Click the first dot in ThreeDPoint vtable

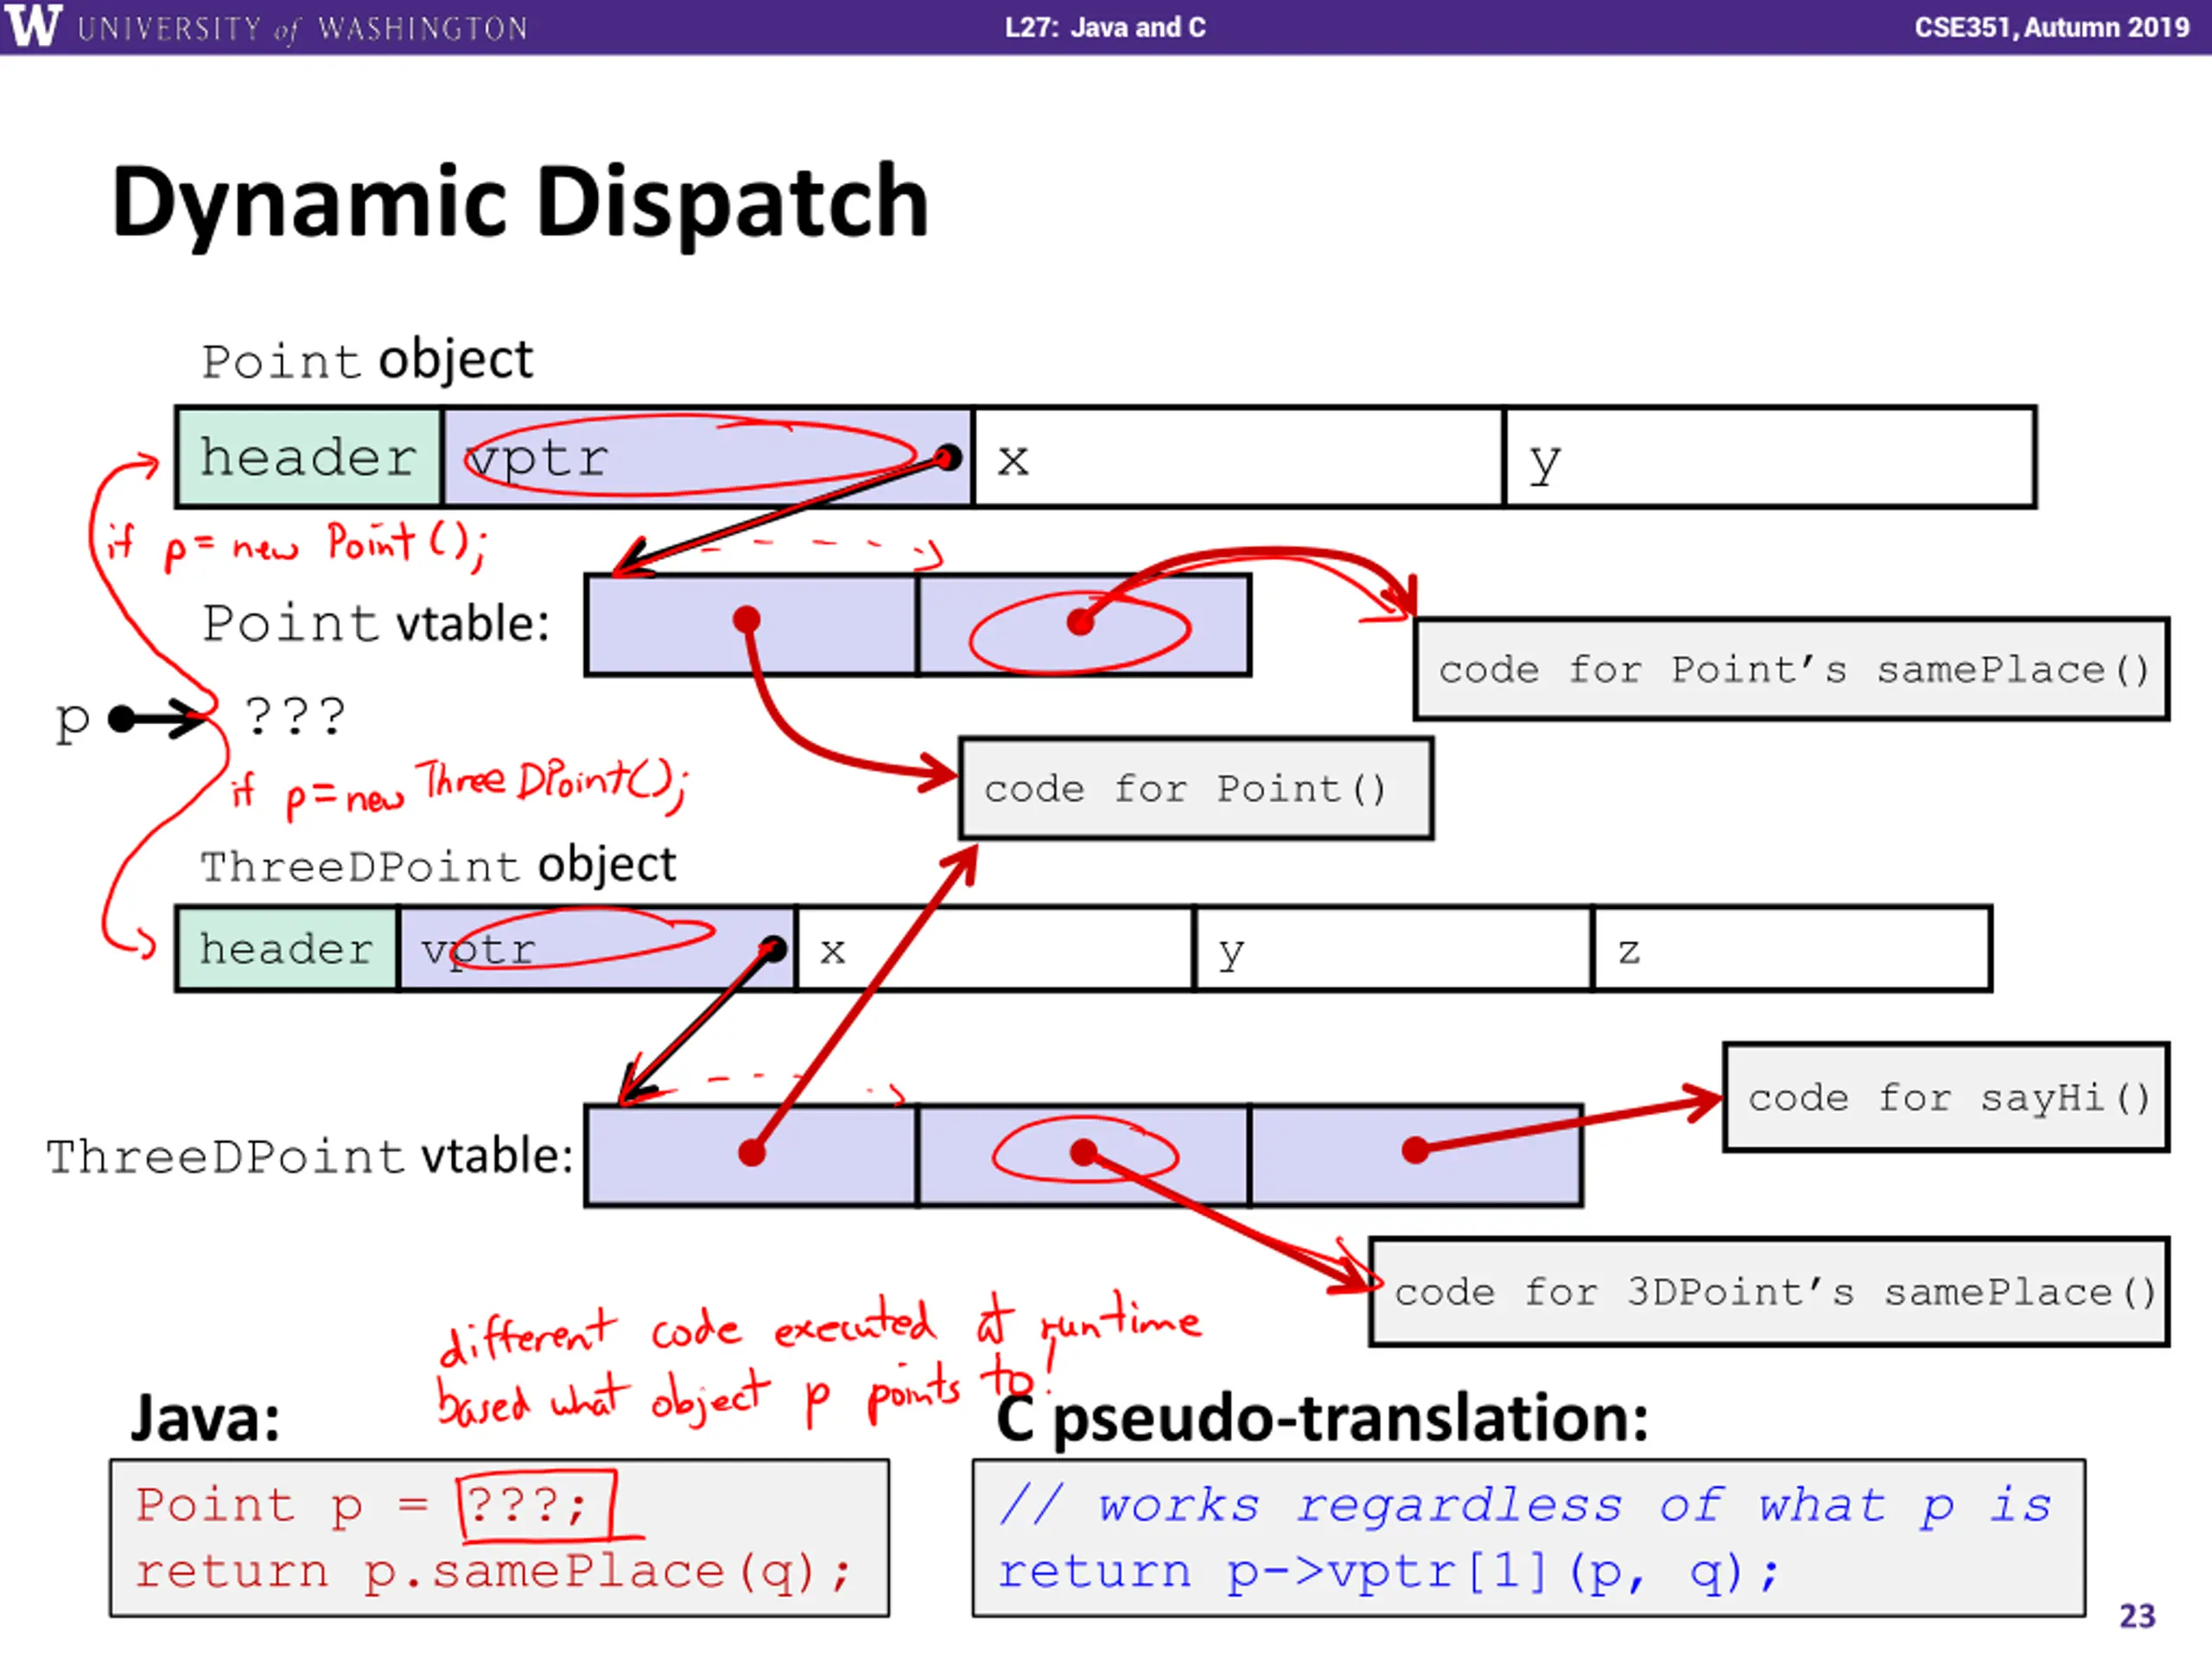pyautogui.click(x=752, y=1153)
